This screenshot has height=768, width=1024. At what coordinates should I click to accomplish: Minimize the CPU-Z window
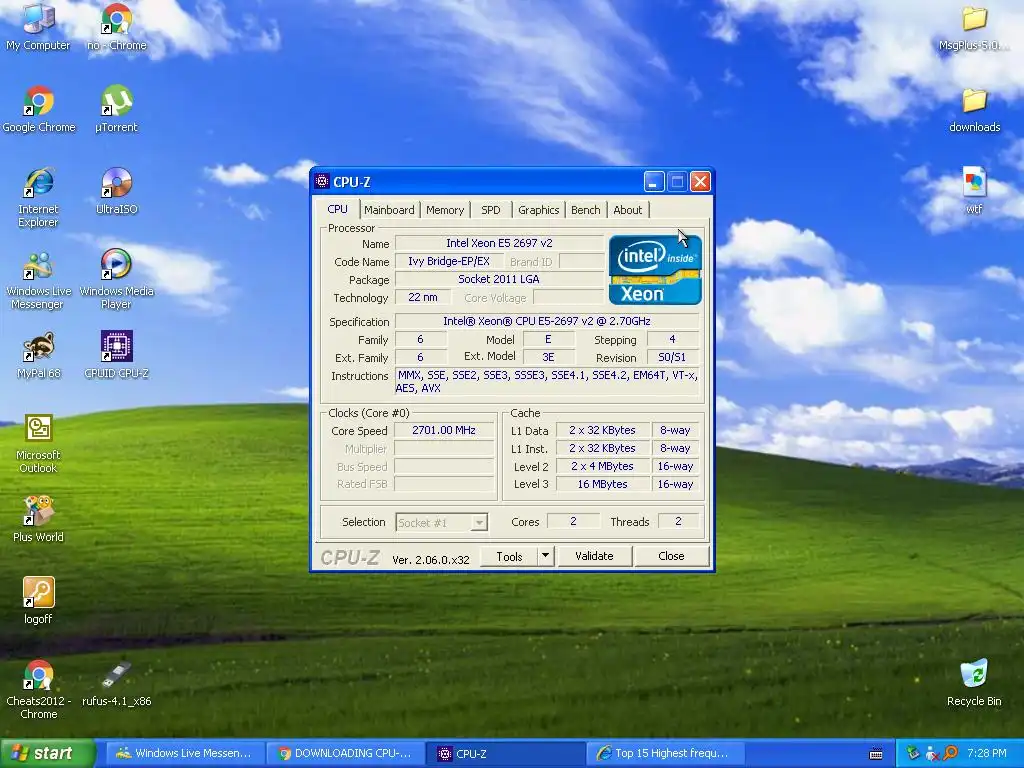pyautogui.click(x=654, y=181)
